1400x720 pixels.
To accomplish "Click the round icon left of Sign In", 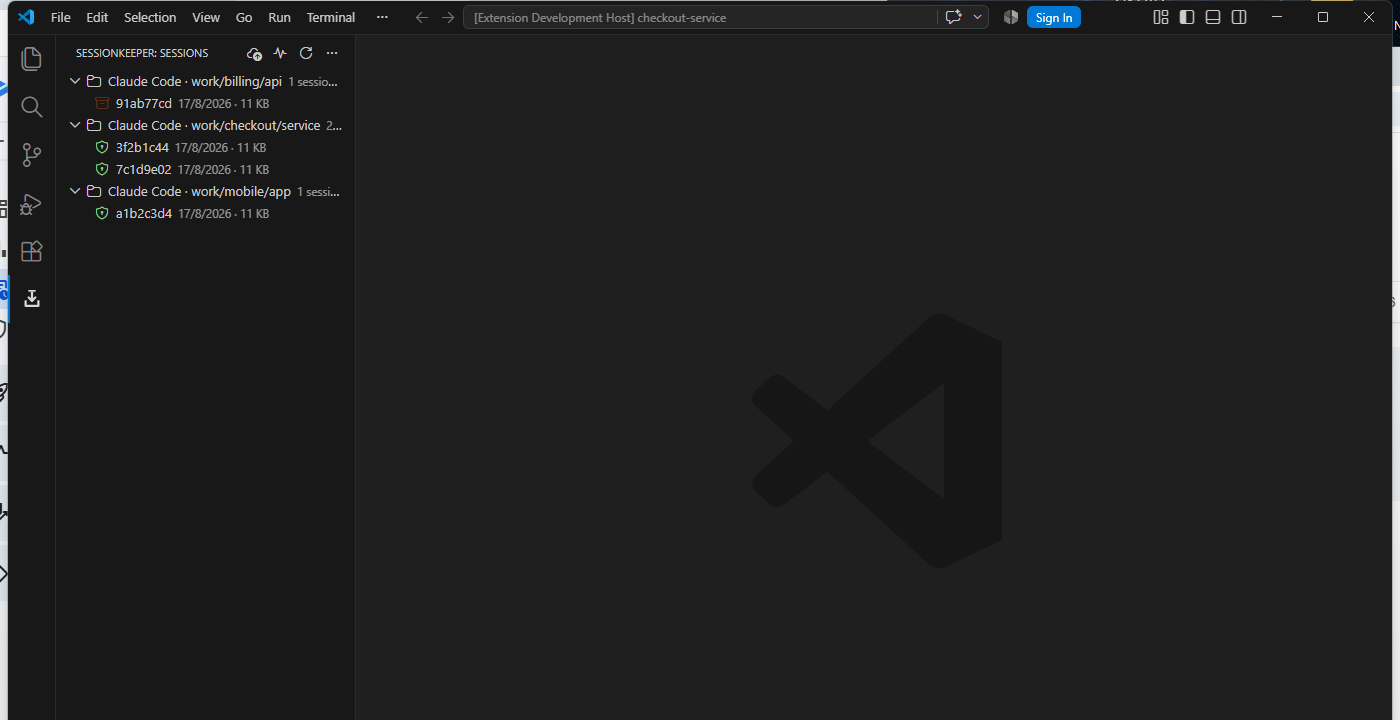I will (x=1011, y=17).
